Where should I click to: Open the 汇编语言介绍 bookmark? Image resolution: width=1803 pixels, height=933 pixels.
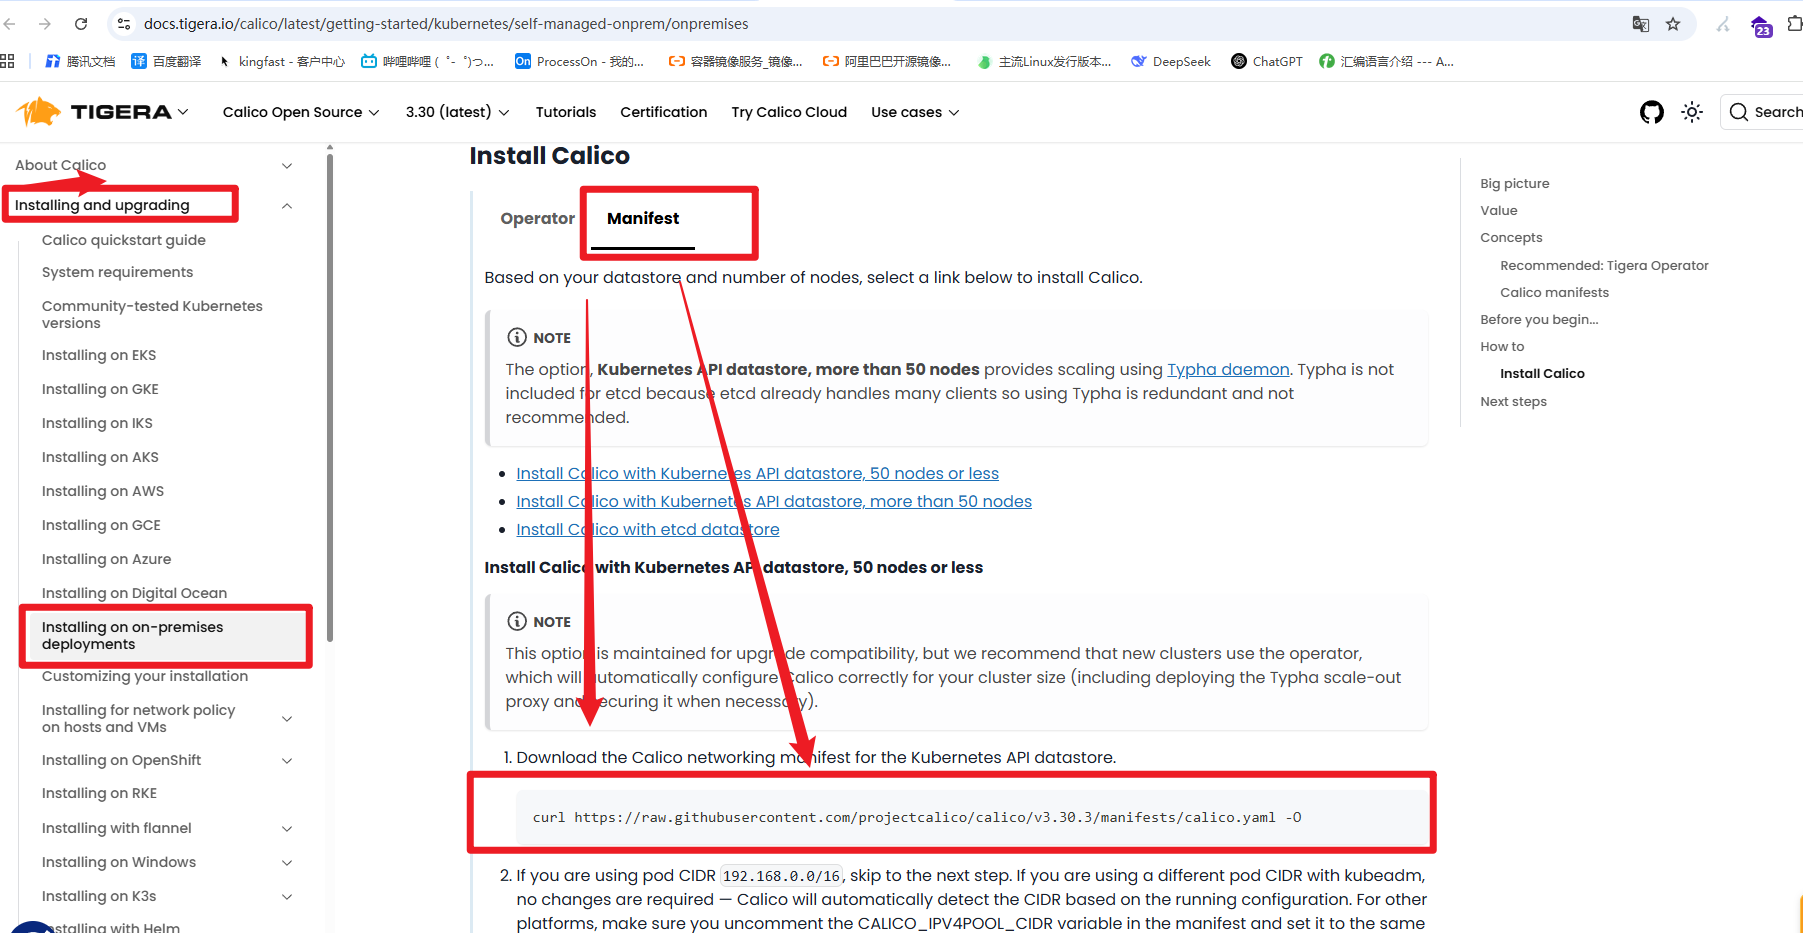point(1386,61)
